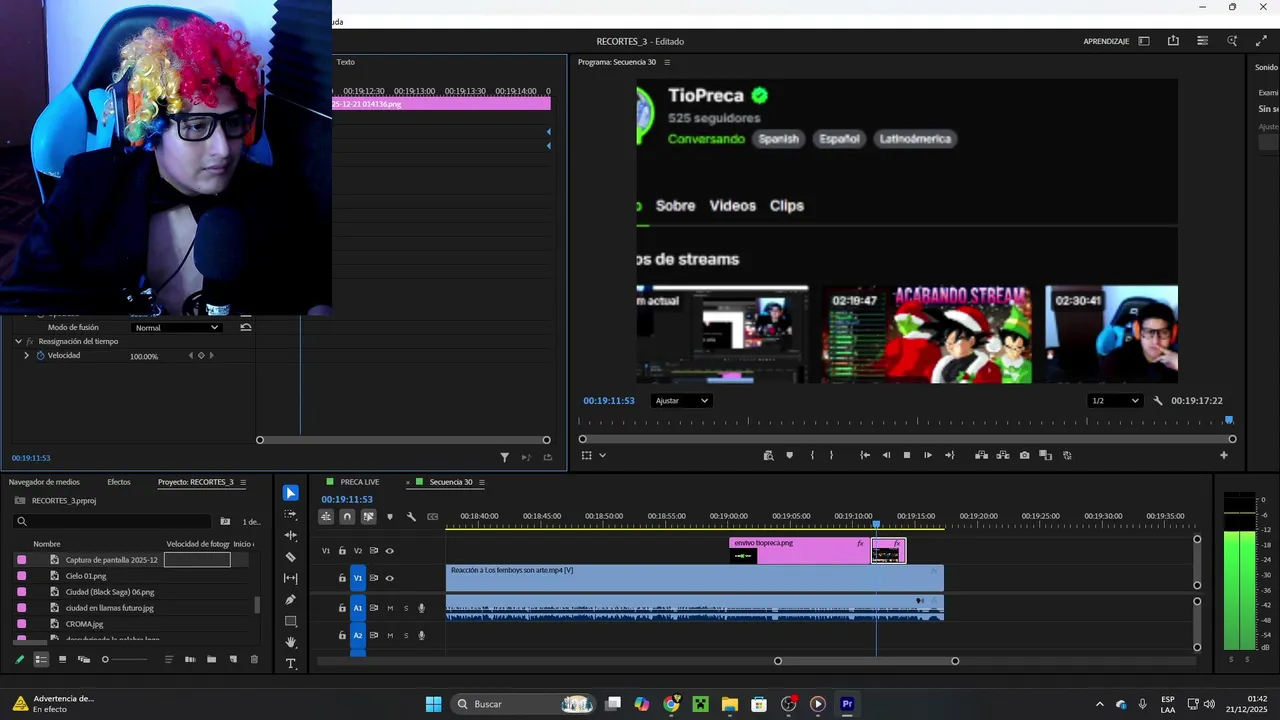Collapse Reasignación del tiempo section
The height and width of the screenshot is (720, 1280).
click(x=18, y=341)
